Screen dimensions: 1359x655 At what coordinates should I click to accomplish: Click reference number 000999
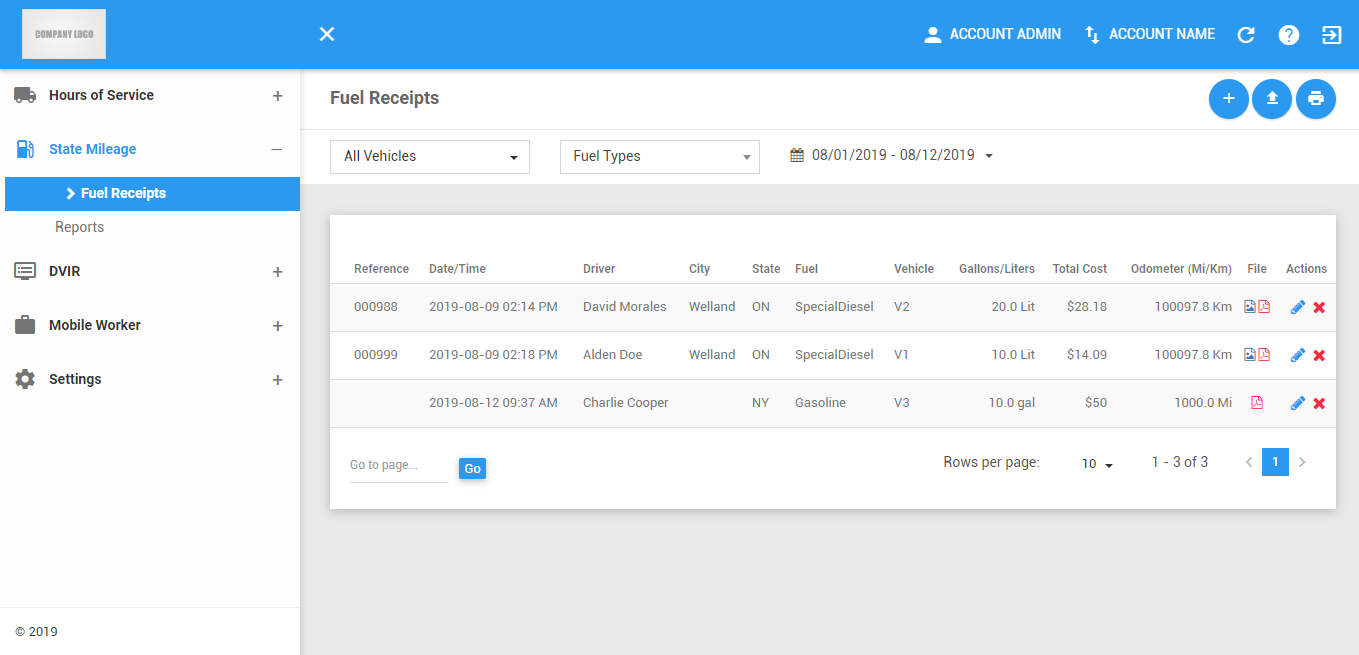(x=376, y=355)
